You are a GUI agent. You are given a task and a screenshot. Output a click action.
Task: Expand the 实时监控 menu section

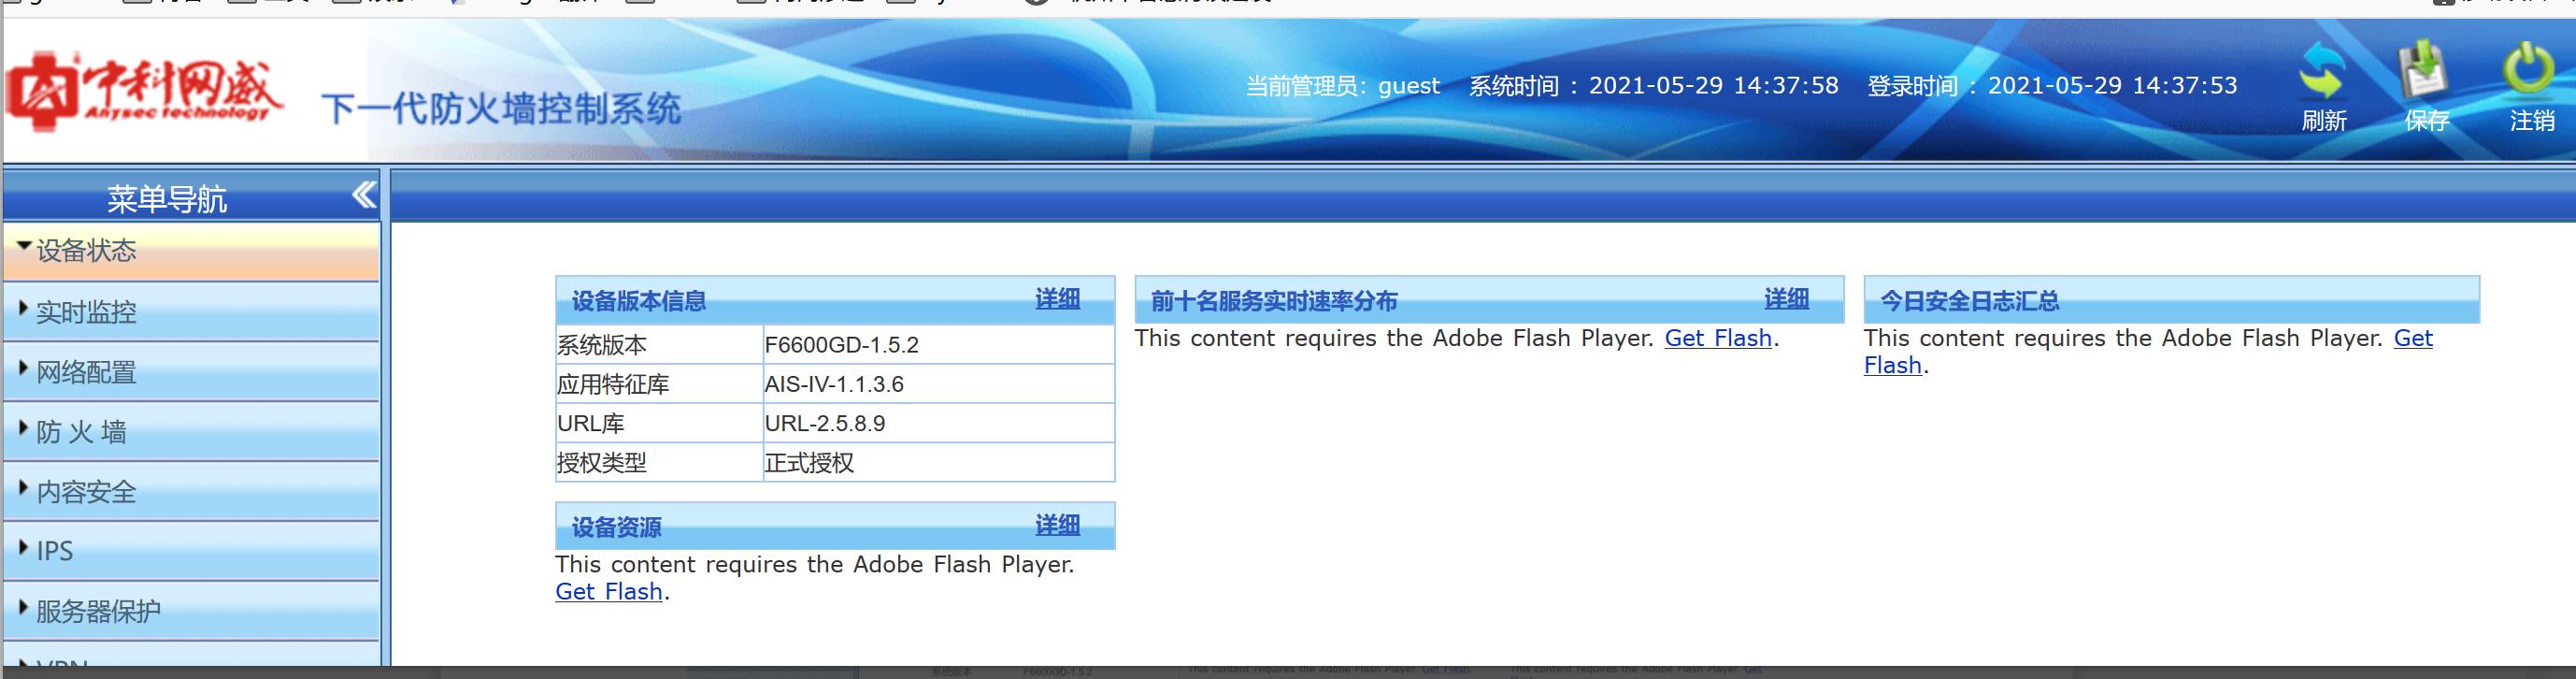86,312
